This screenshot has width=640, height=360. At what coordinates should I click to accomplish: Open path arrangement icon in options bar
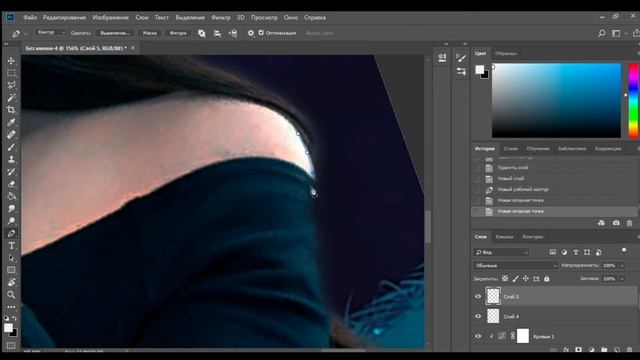(x=233, y=33)
